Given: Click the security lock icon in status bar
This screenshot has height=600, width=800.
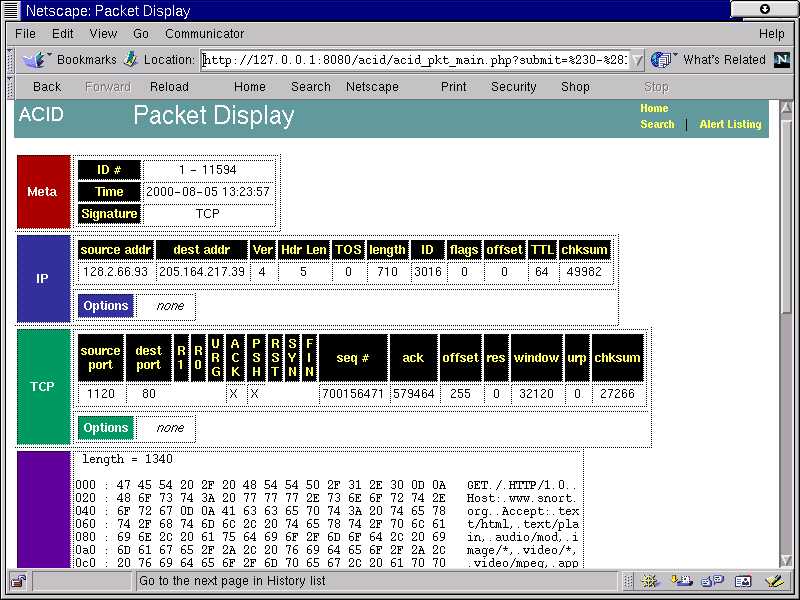Looking at the screenshot, I should [17, 581].
